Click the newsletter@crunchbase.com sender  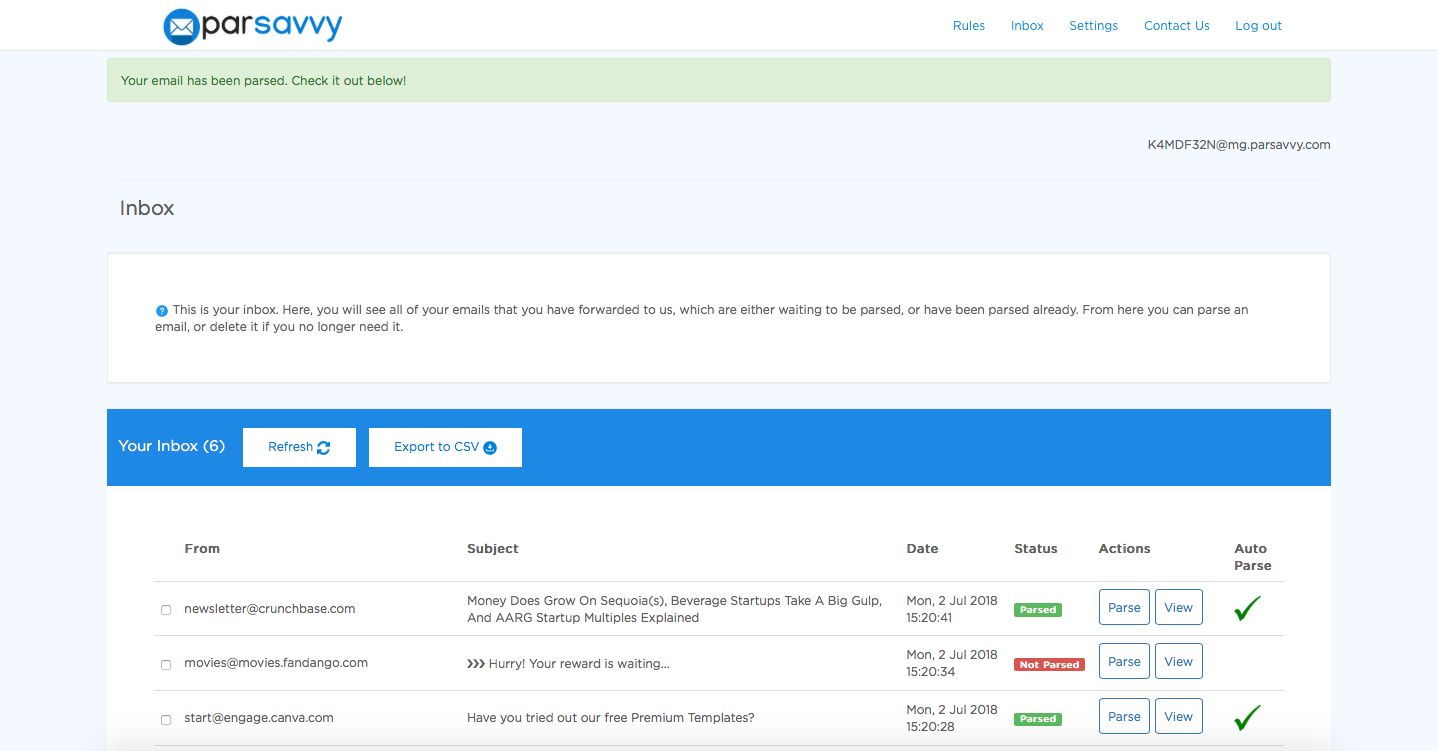click(x=270, y=608)
